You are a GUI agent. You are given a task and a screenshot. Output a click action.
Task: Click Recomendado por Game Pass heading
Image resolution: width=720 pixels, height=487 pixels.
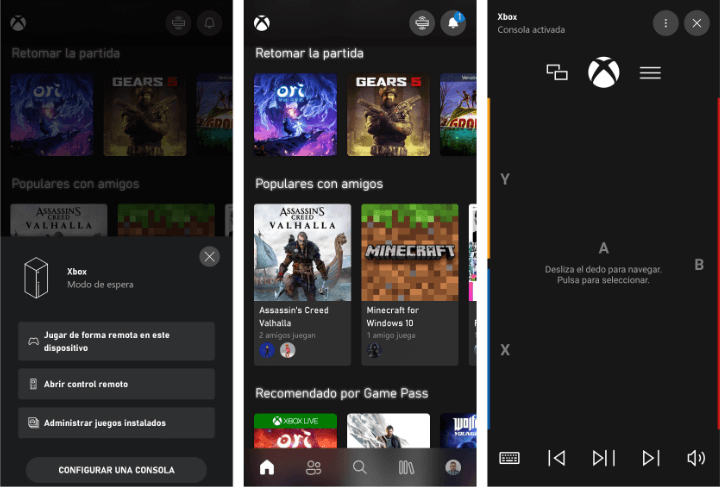(x=342, y=393)
